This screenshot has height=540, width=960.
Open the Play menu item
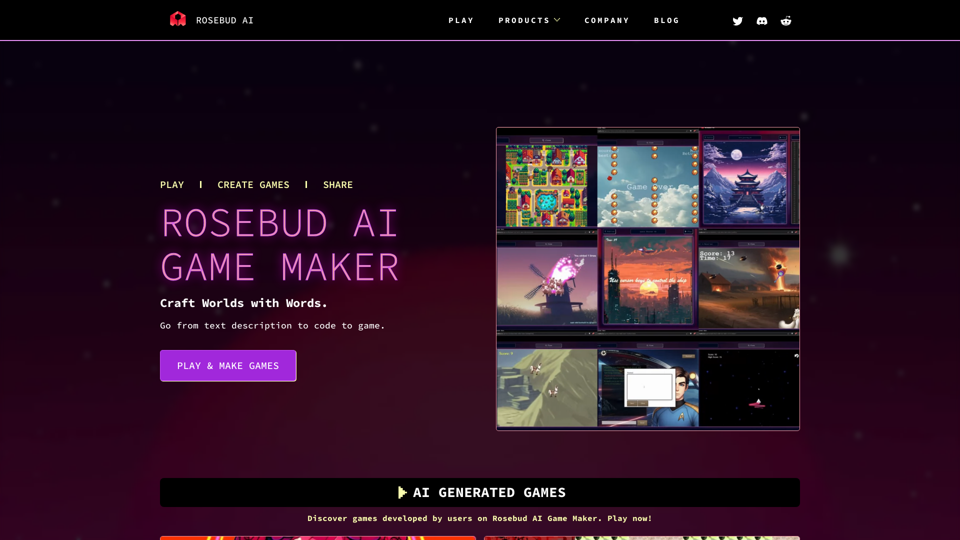[461, 20]
